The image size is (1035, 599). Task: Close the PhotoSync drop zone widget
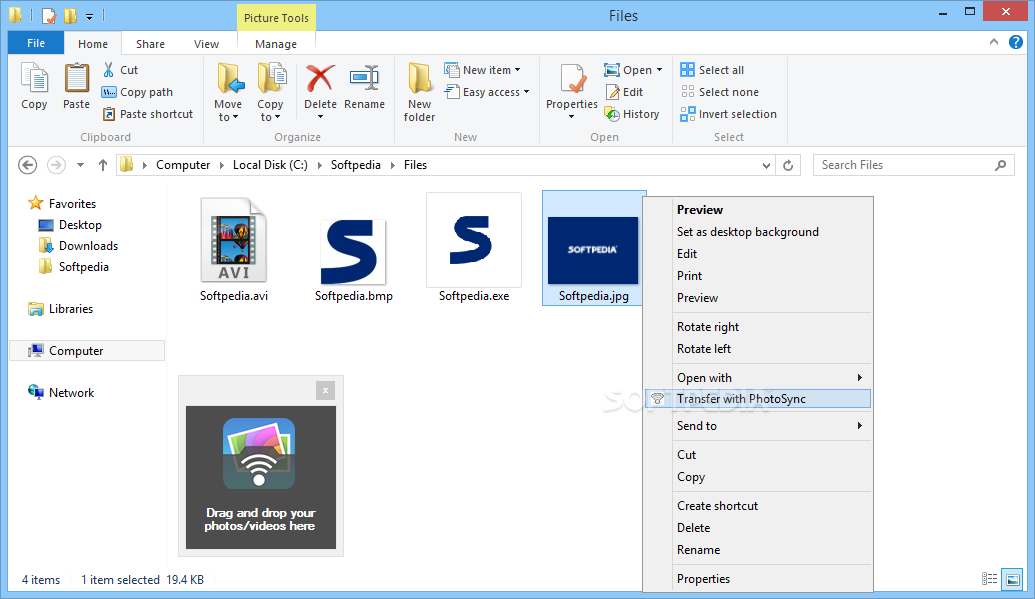coord(325,390)
